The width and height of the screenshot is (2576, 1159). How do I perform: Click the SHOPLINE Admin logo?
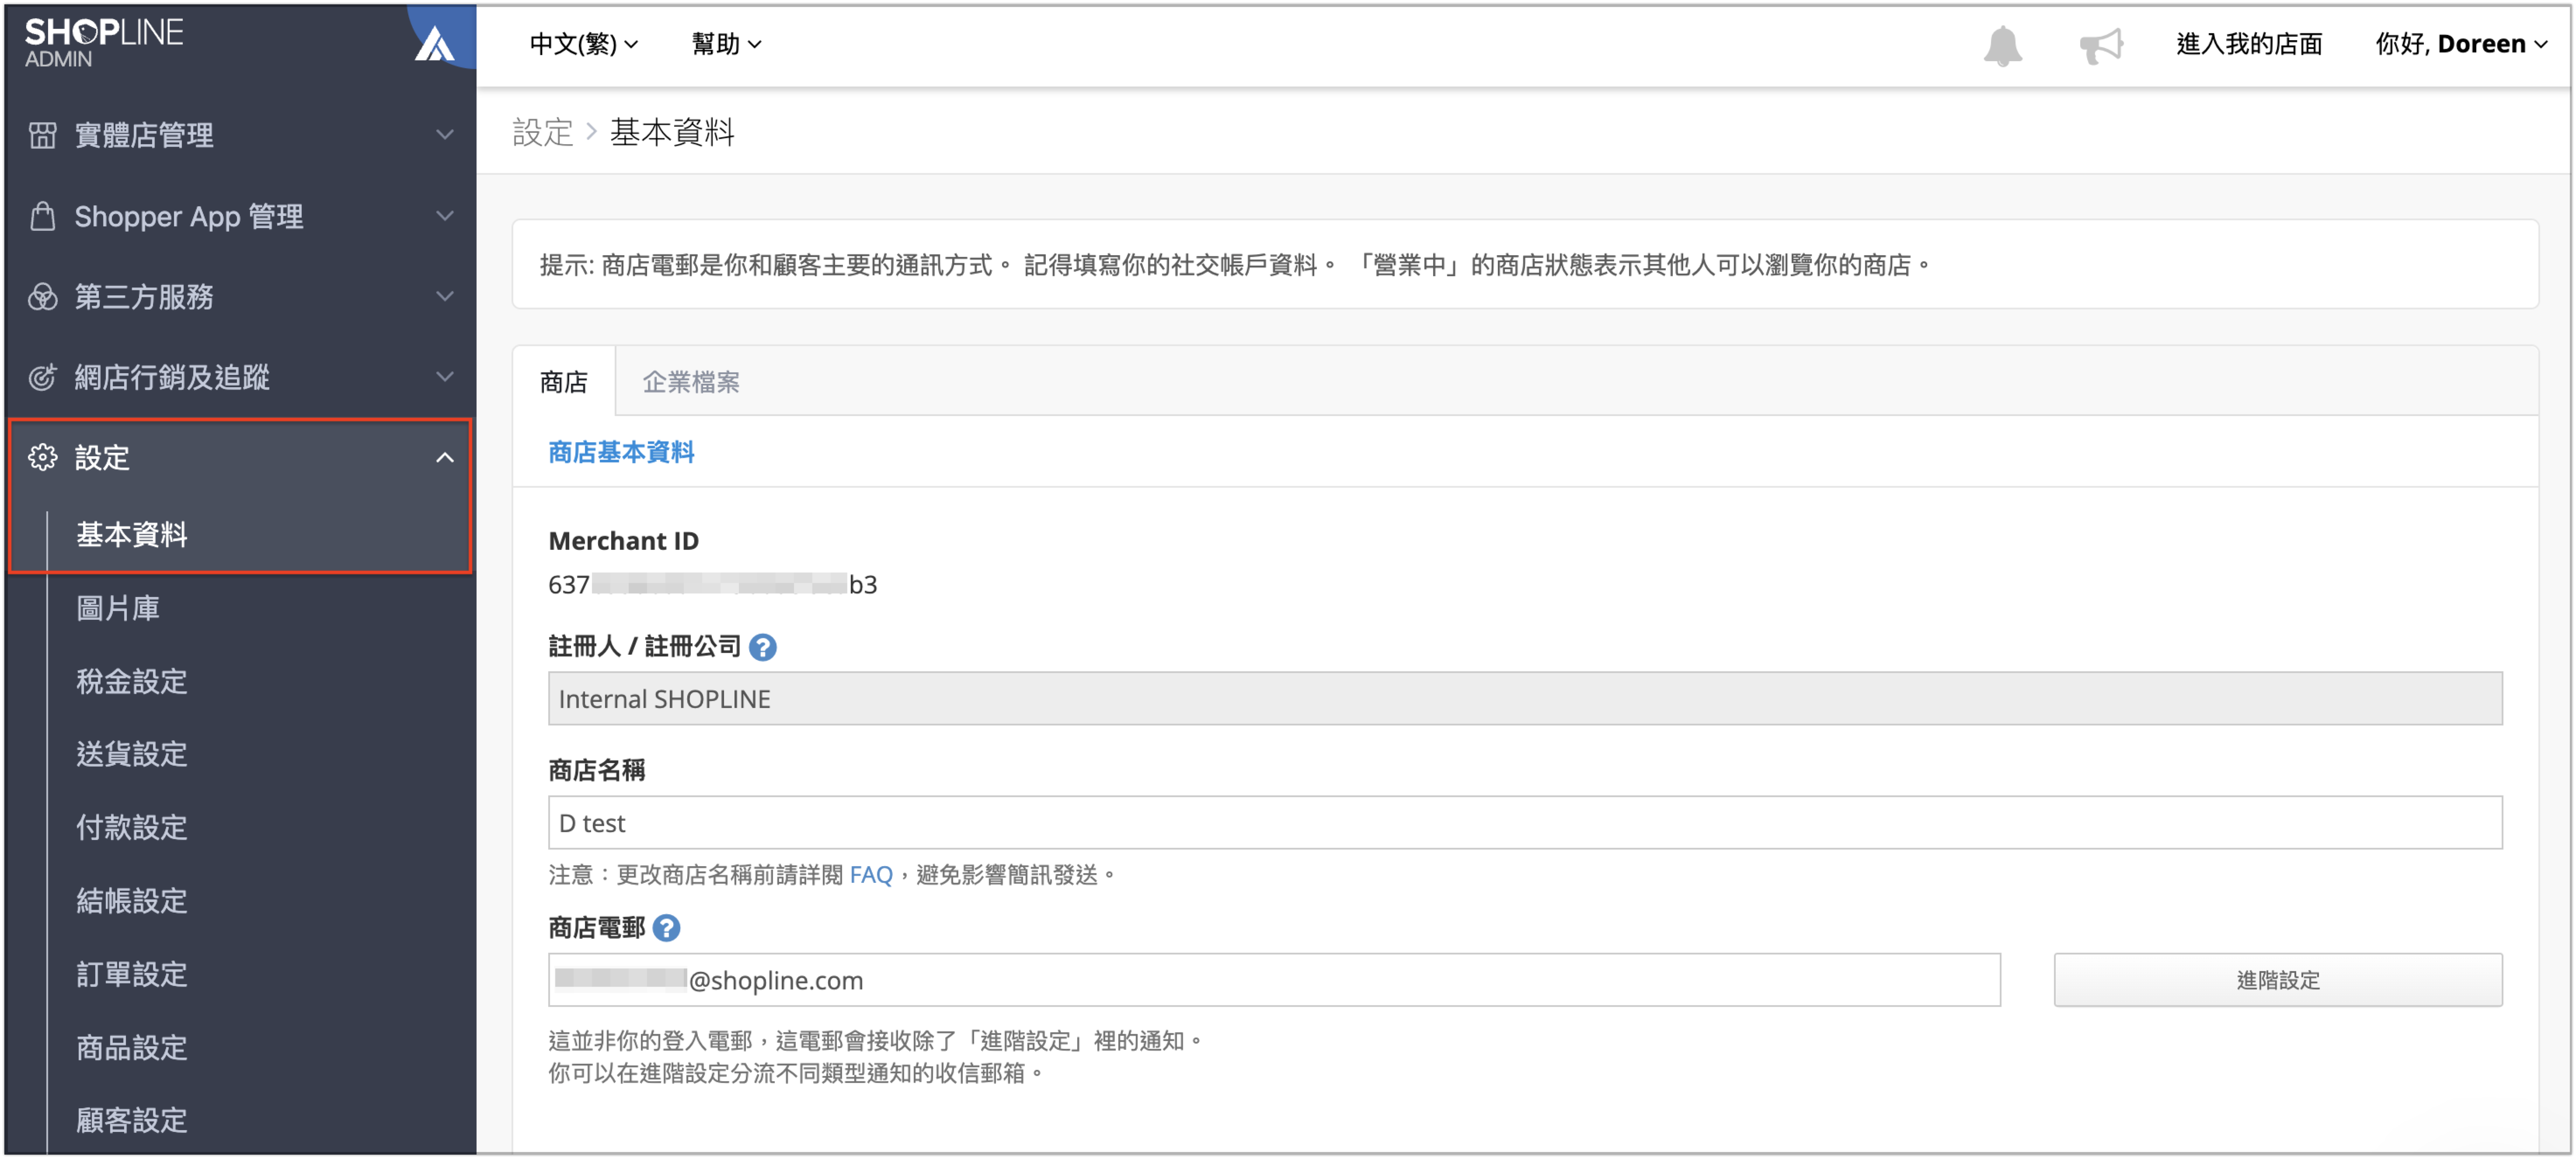104,43
